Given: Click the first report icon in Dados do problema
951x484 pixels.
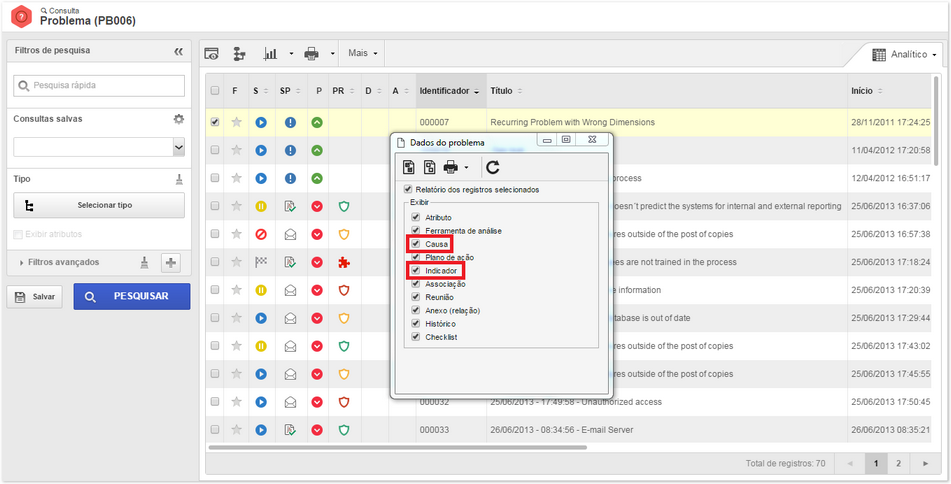Looking at the screenshot, I should pos(409,167).
